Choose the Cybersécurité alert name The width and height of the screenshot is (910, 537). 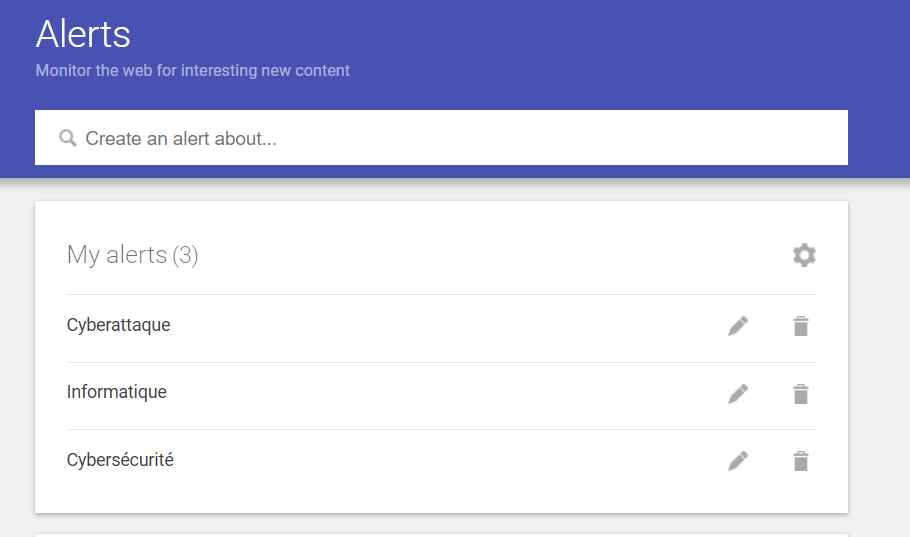point(120,460)
